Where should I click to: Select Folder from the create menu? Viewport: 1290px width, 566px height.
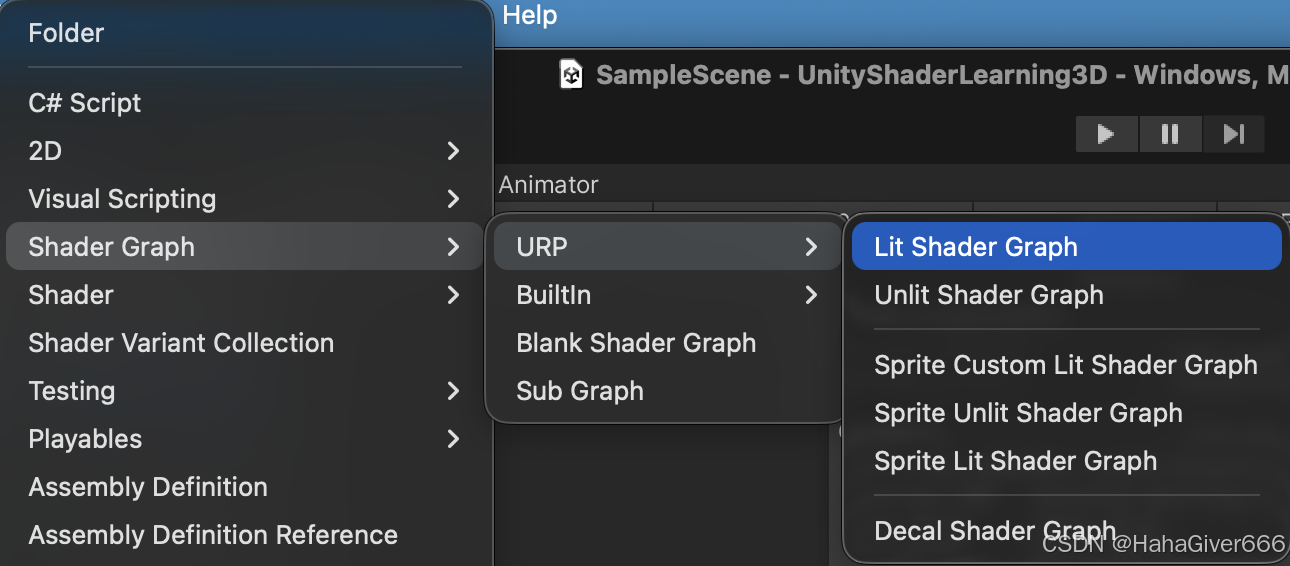[66, 33]
